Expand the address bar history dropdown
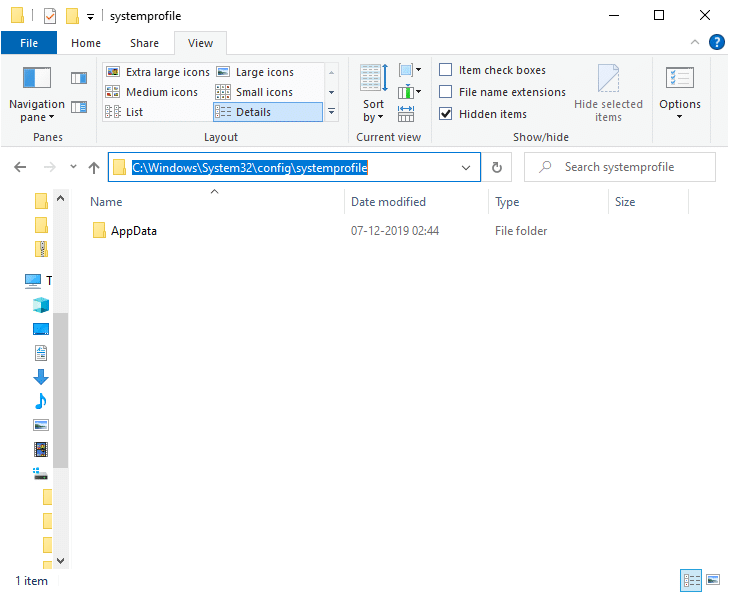 point(466,167)
